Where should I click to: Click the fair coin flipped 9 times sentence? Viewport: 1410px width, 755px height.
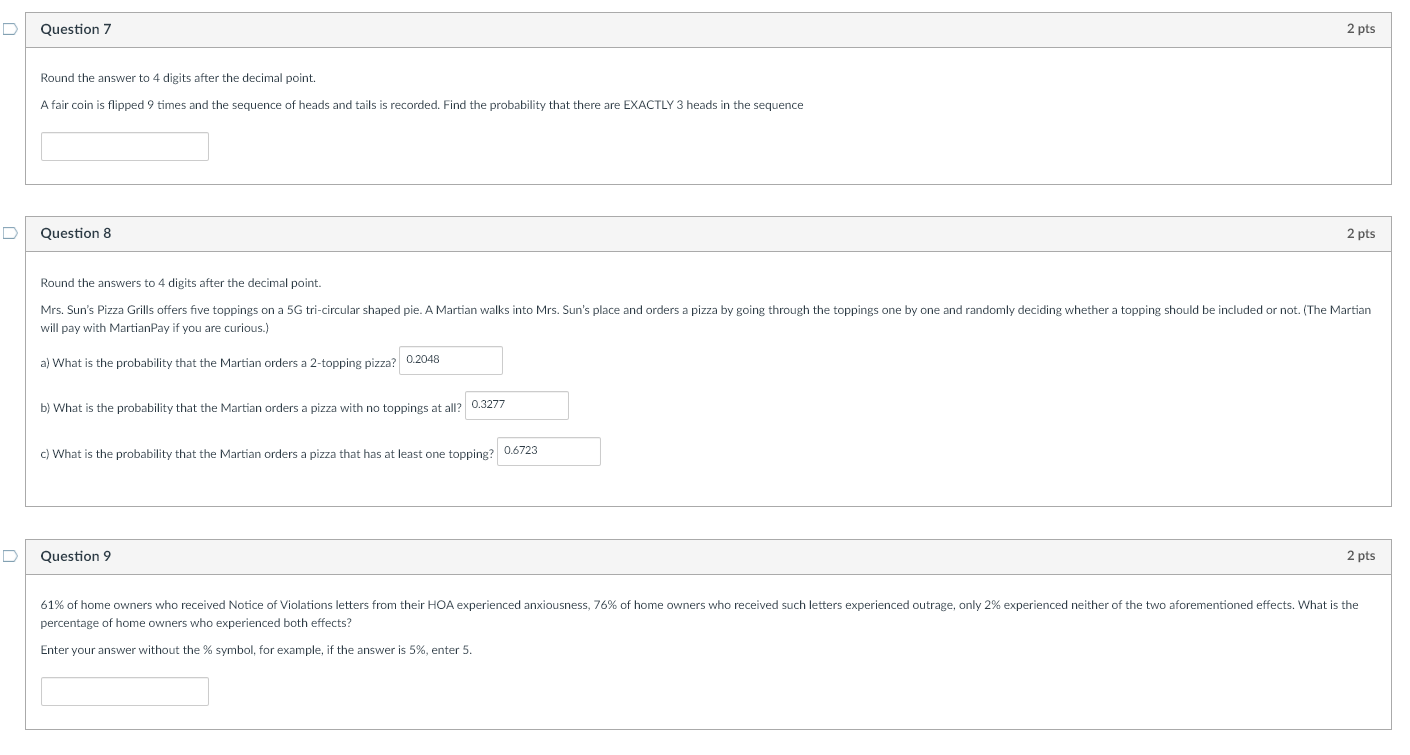click(422, 105)
